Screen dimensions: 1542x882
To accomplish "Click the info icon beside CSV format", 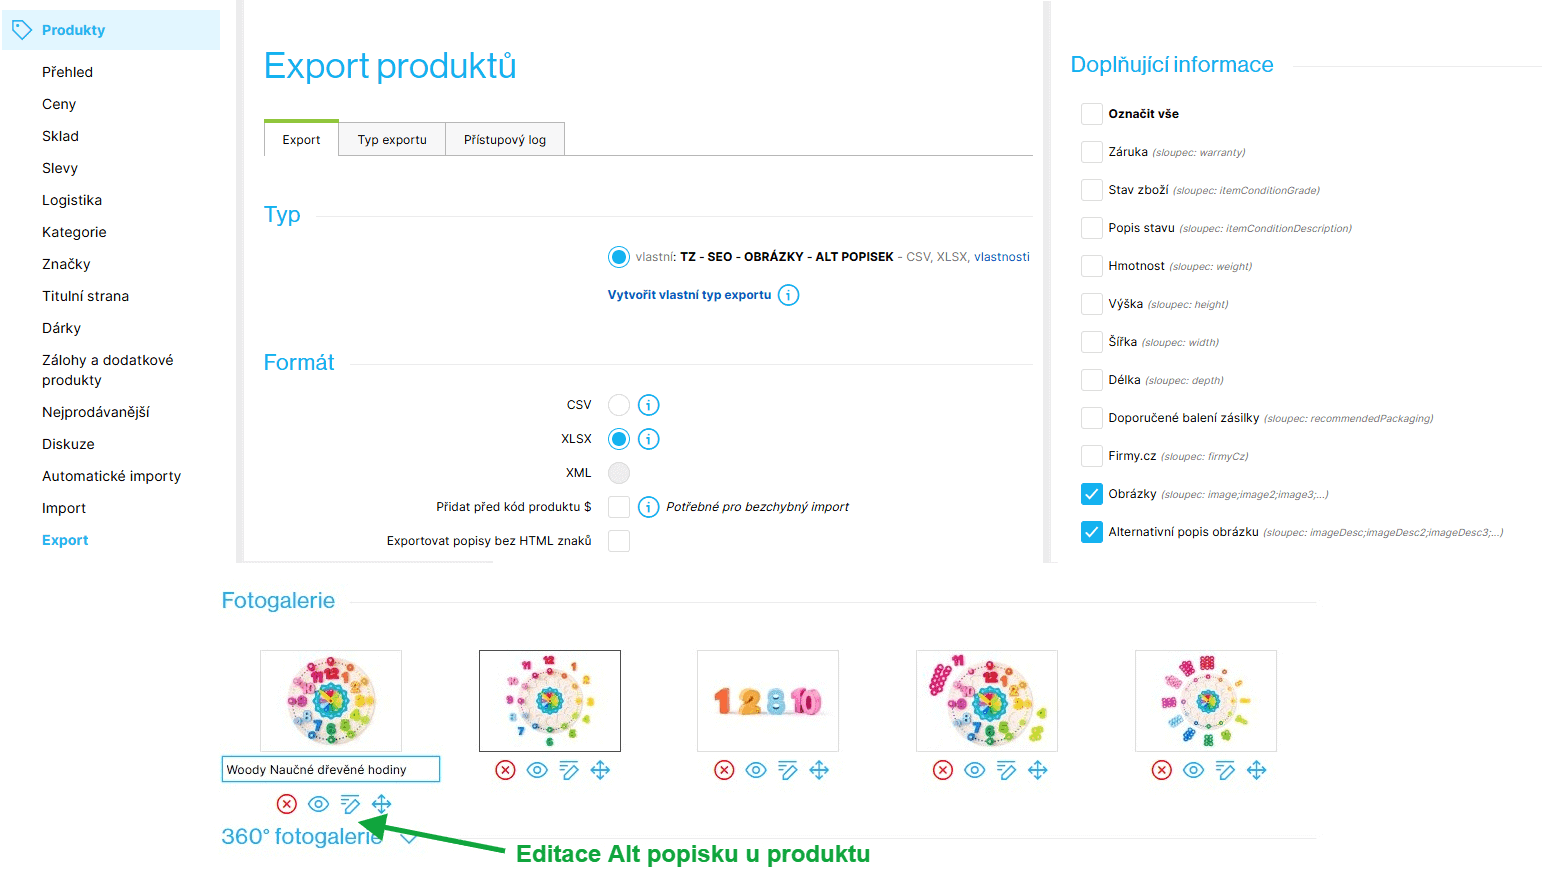I will click(648, 404).
